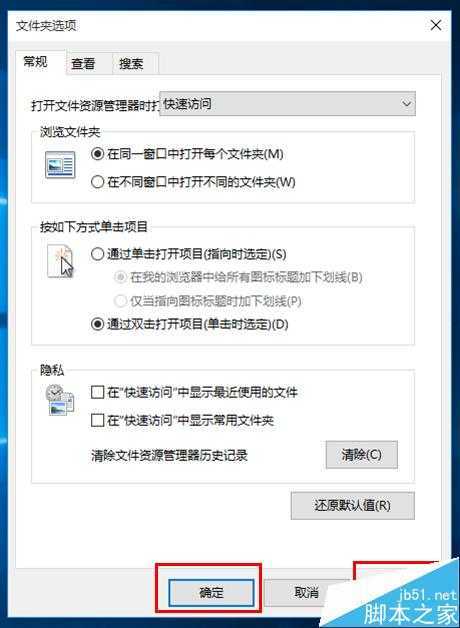The height and width of the screenshot is (628, 460).
Task: Open the 快速访问 combo box
Action: 287,104
